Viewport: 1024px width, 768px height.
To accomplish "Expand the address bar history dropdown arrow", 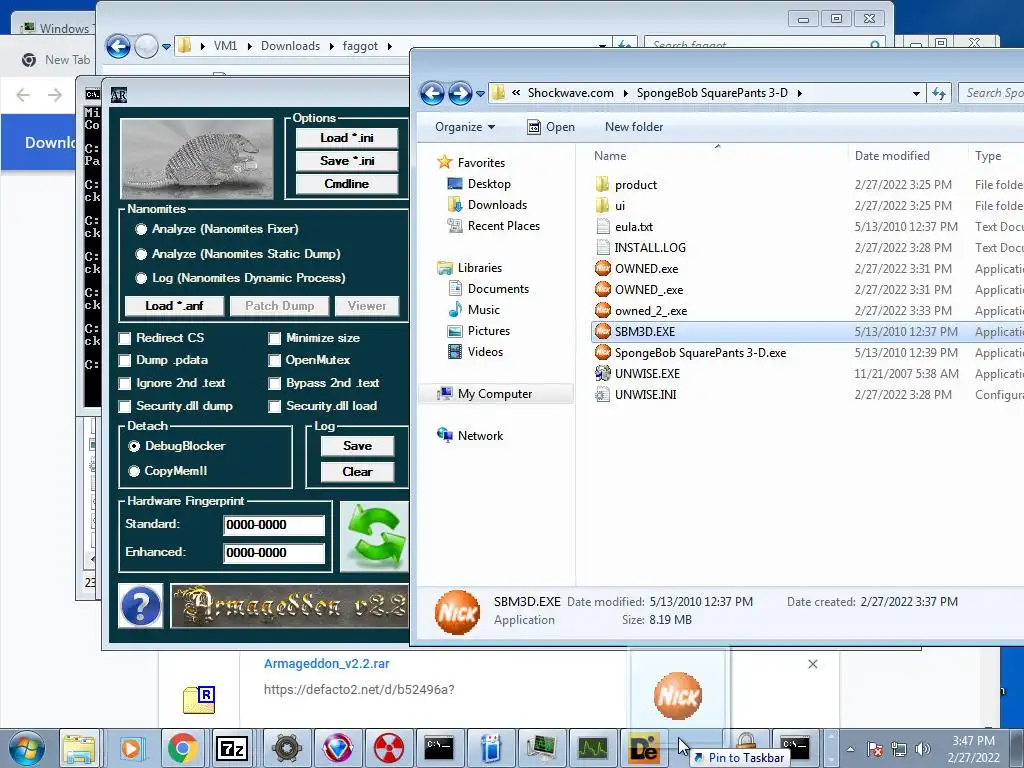I will (x=916, y=93).
